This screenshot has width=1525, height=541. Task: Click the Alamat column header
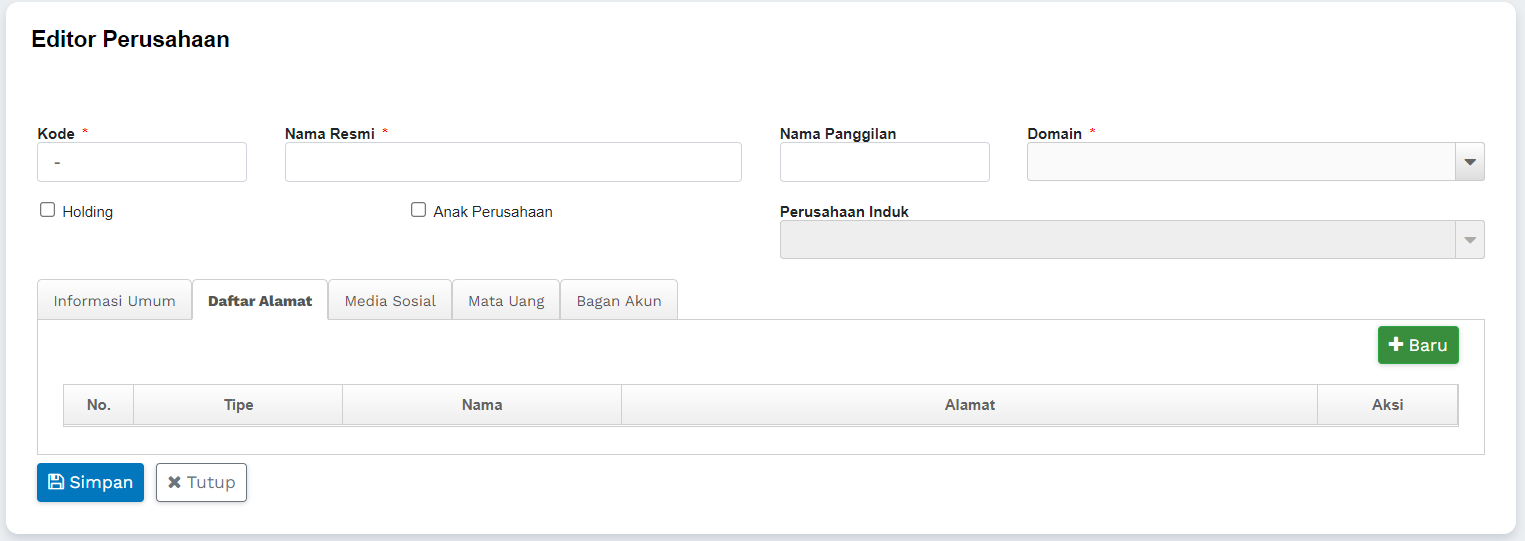pos(969,405)
